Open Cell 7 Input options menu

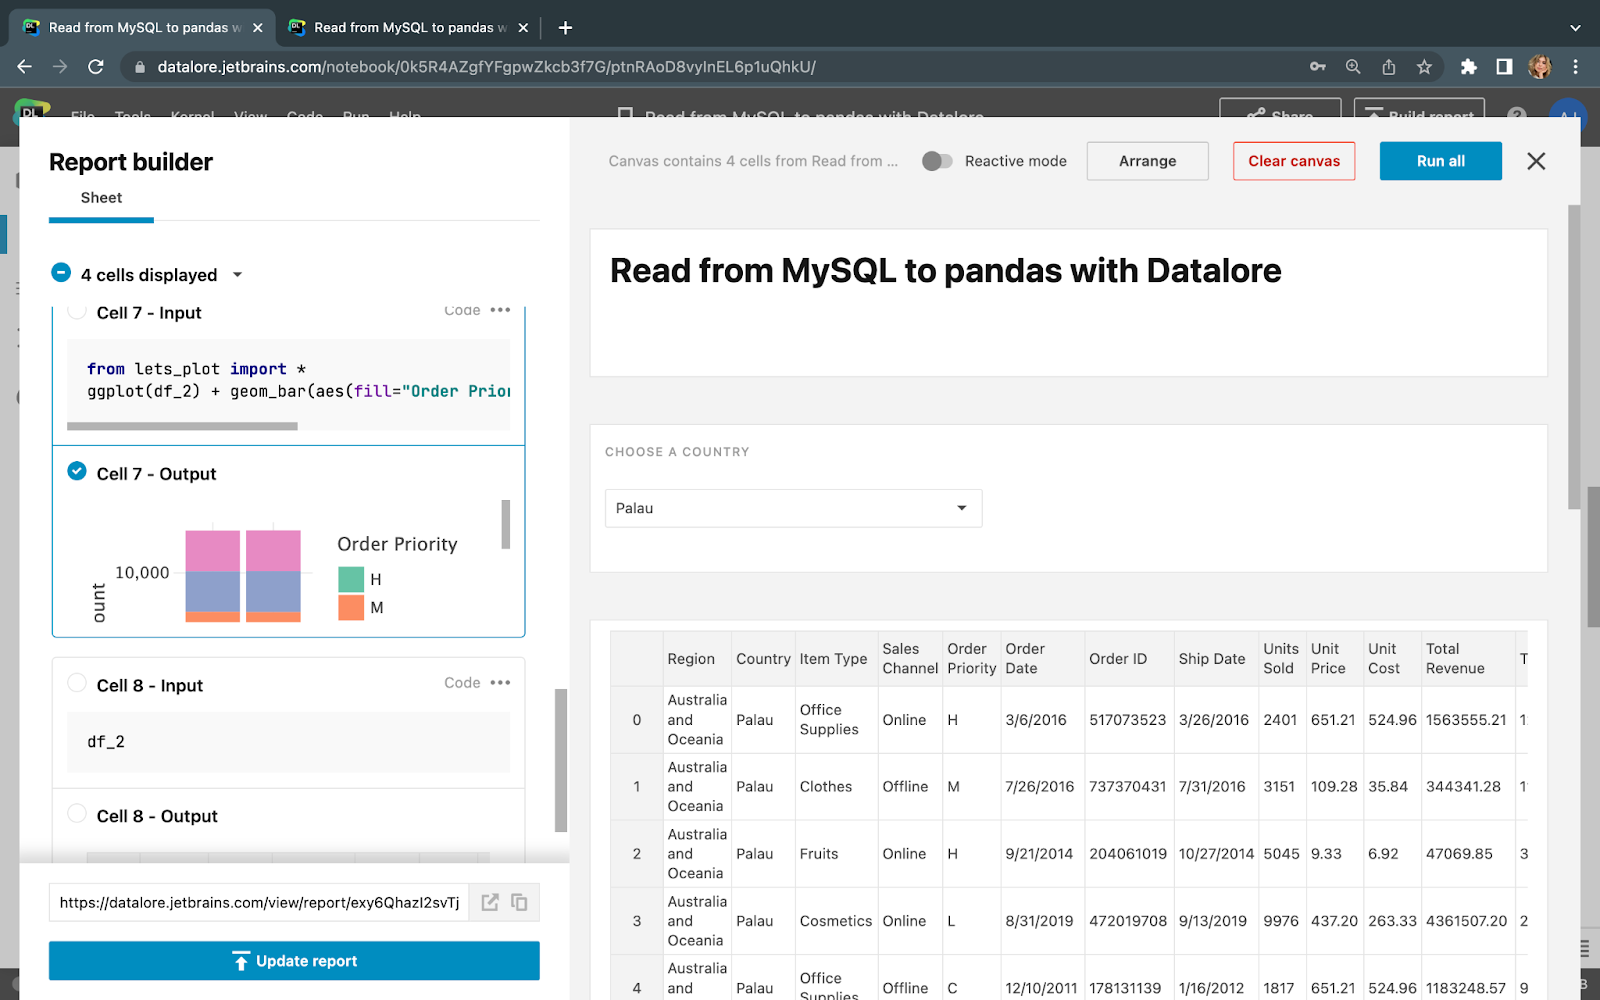pos(500,311)
